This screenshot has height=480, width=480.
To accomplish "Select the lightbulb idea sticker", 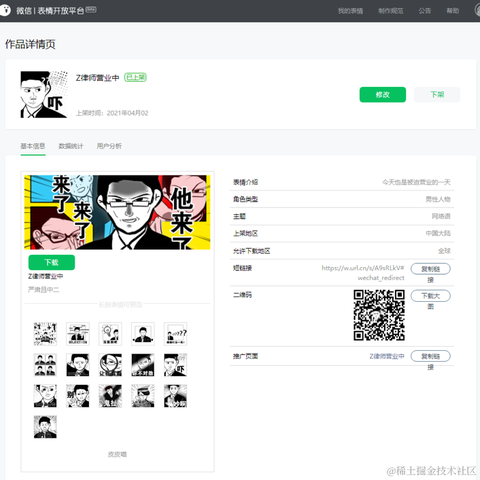I will [x=110, y=334].
